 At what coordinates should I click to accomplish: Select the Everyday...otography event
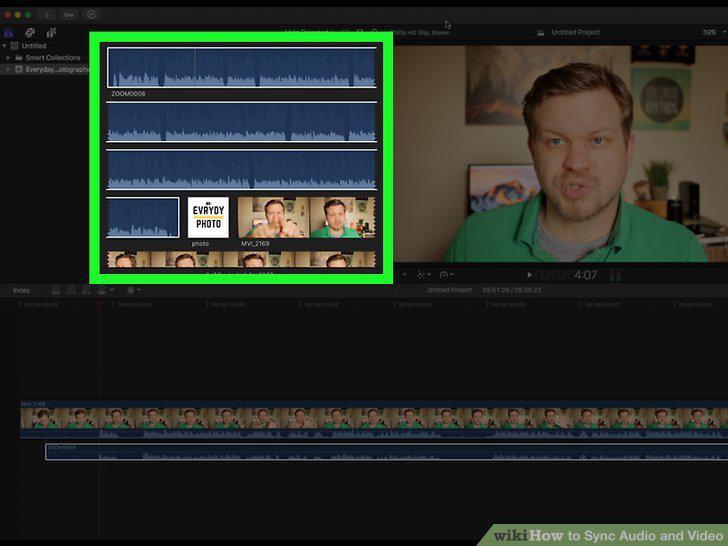(x=45, y=69)
